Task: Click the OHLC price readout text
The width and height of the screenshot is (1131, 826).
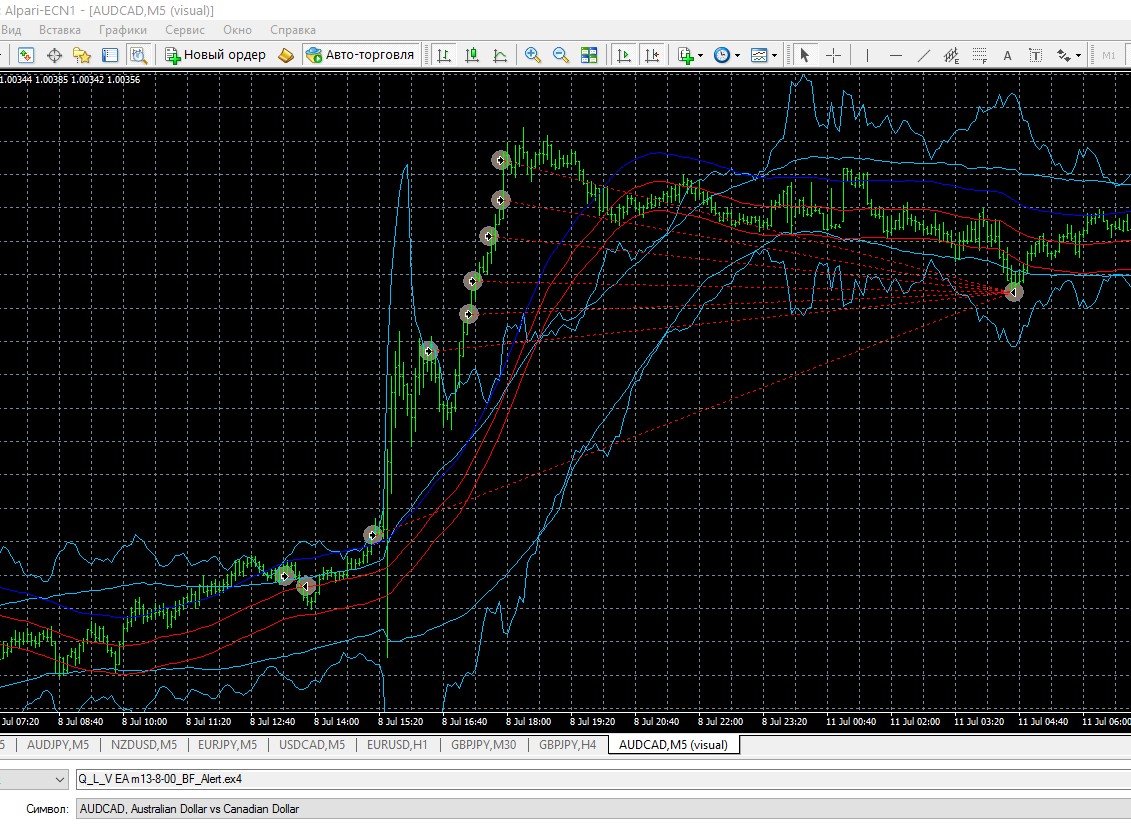Action: (x=70, y=79)
